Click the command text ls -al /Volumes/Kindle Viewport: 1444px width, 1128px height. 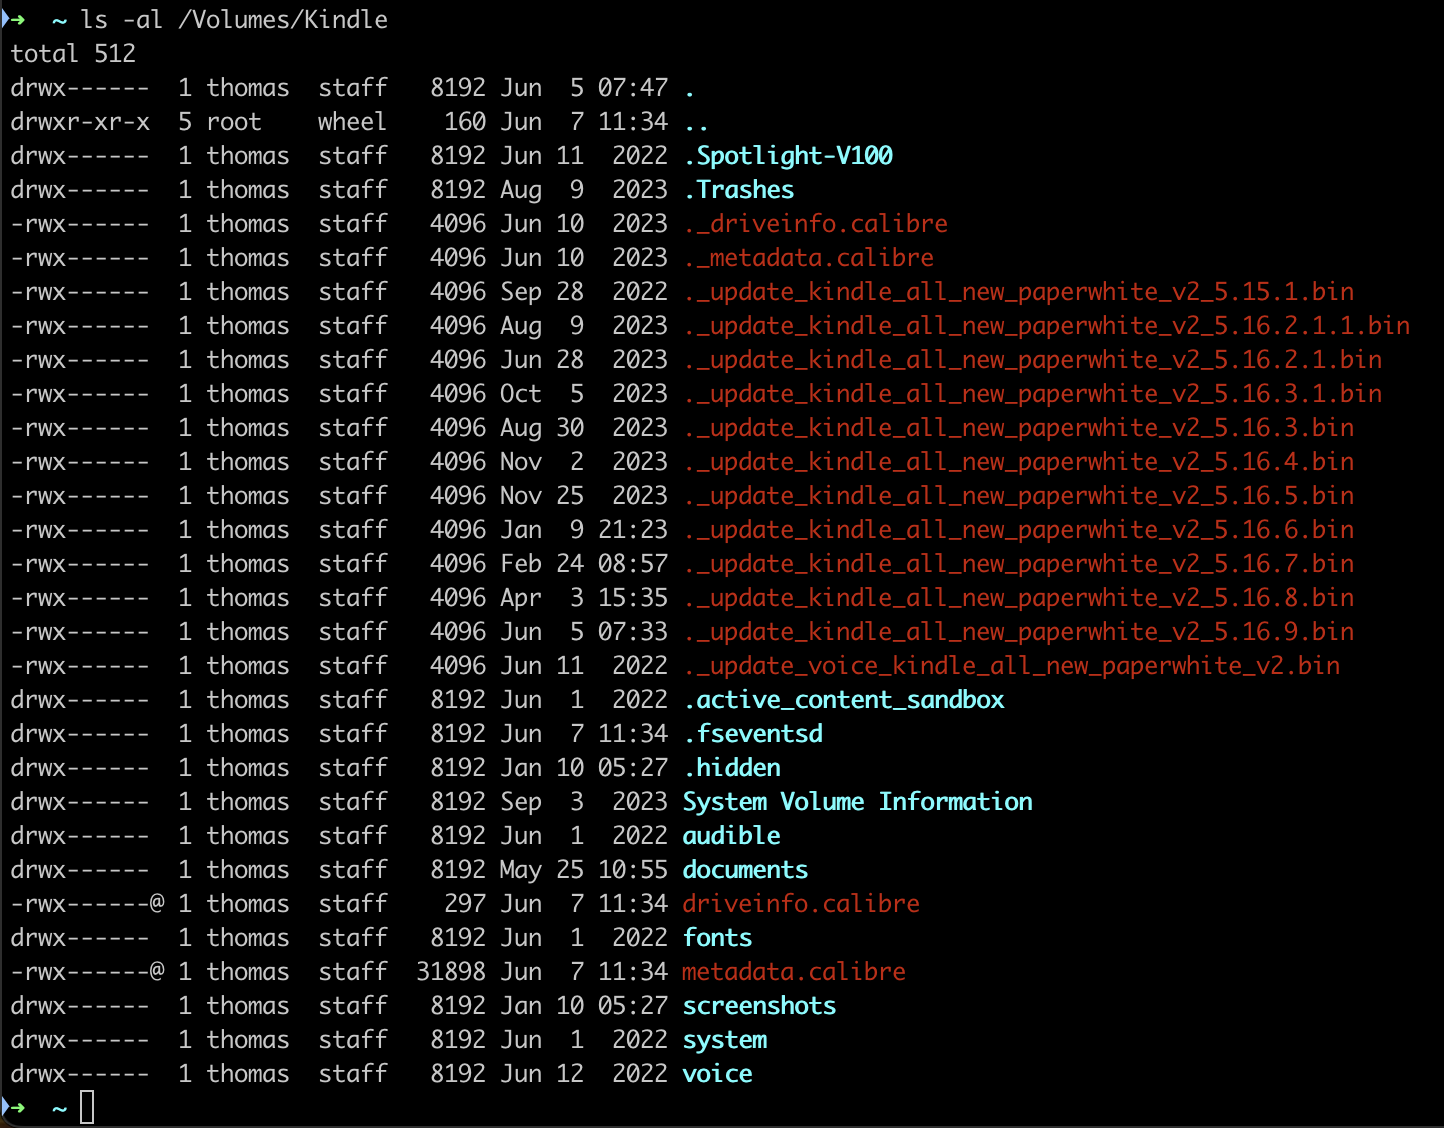234,20
